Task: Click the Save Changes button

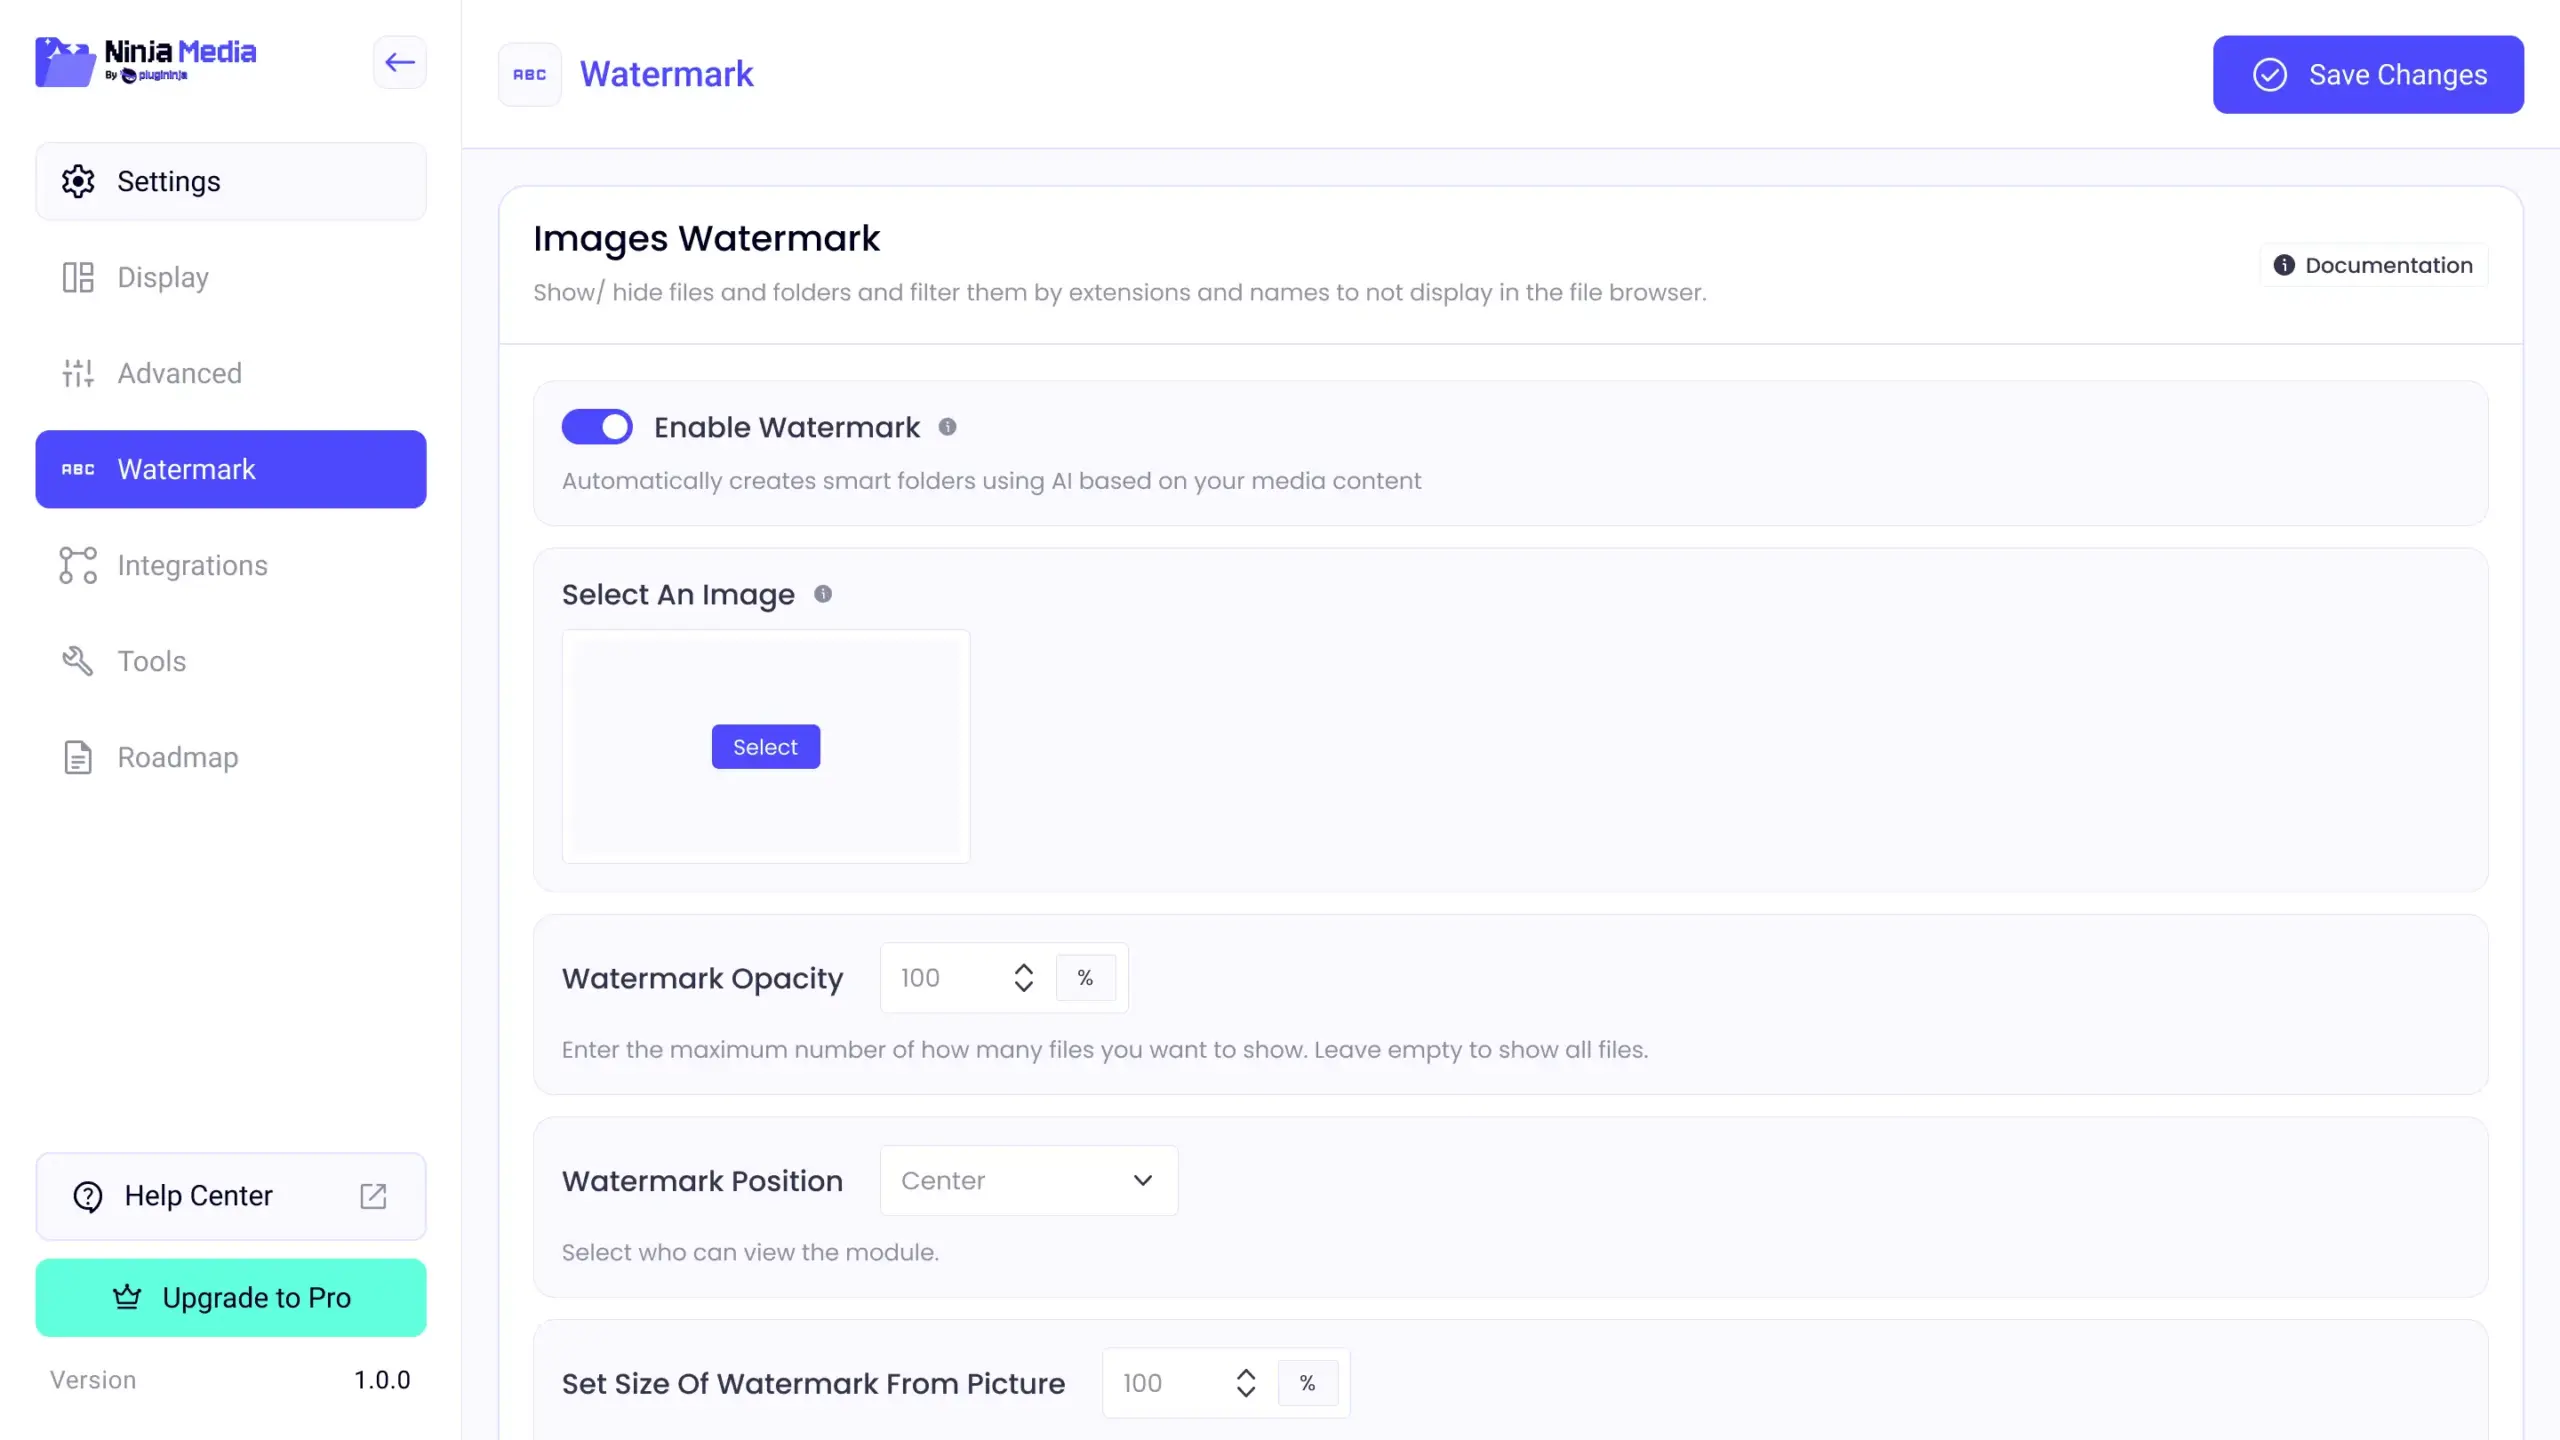Action: coord(2368,75)
